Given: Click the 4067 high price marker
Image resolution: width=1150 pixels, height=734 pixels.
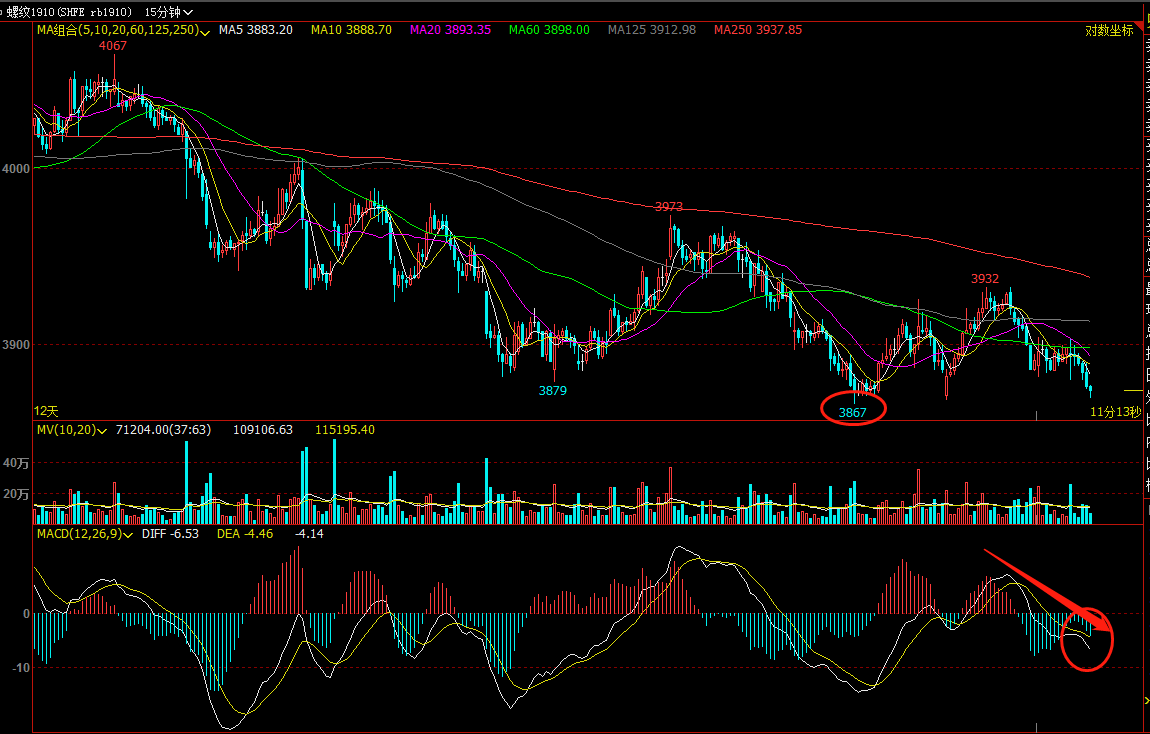Looking at the screenshot, I should [x=113, y=45].
